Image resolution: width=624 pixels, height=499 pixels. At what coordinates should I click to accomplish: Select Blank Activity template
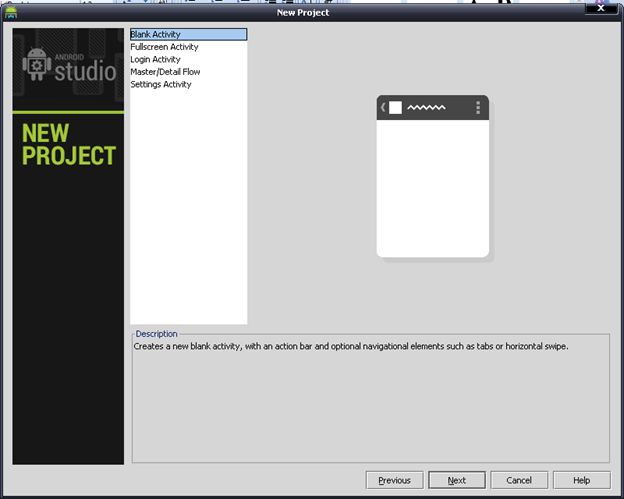tap(188, 34)
